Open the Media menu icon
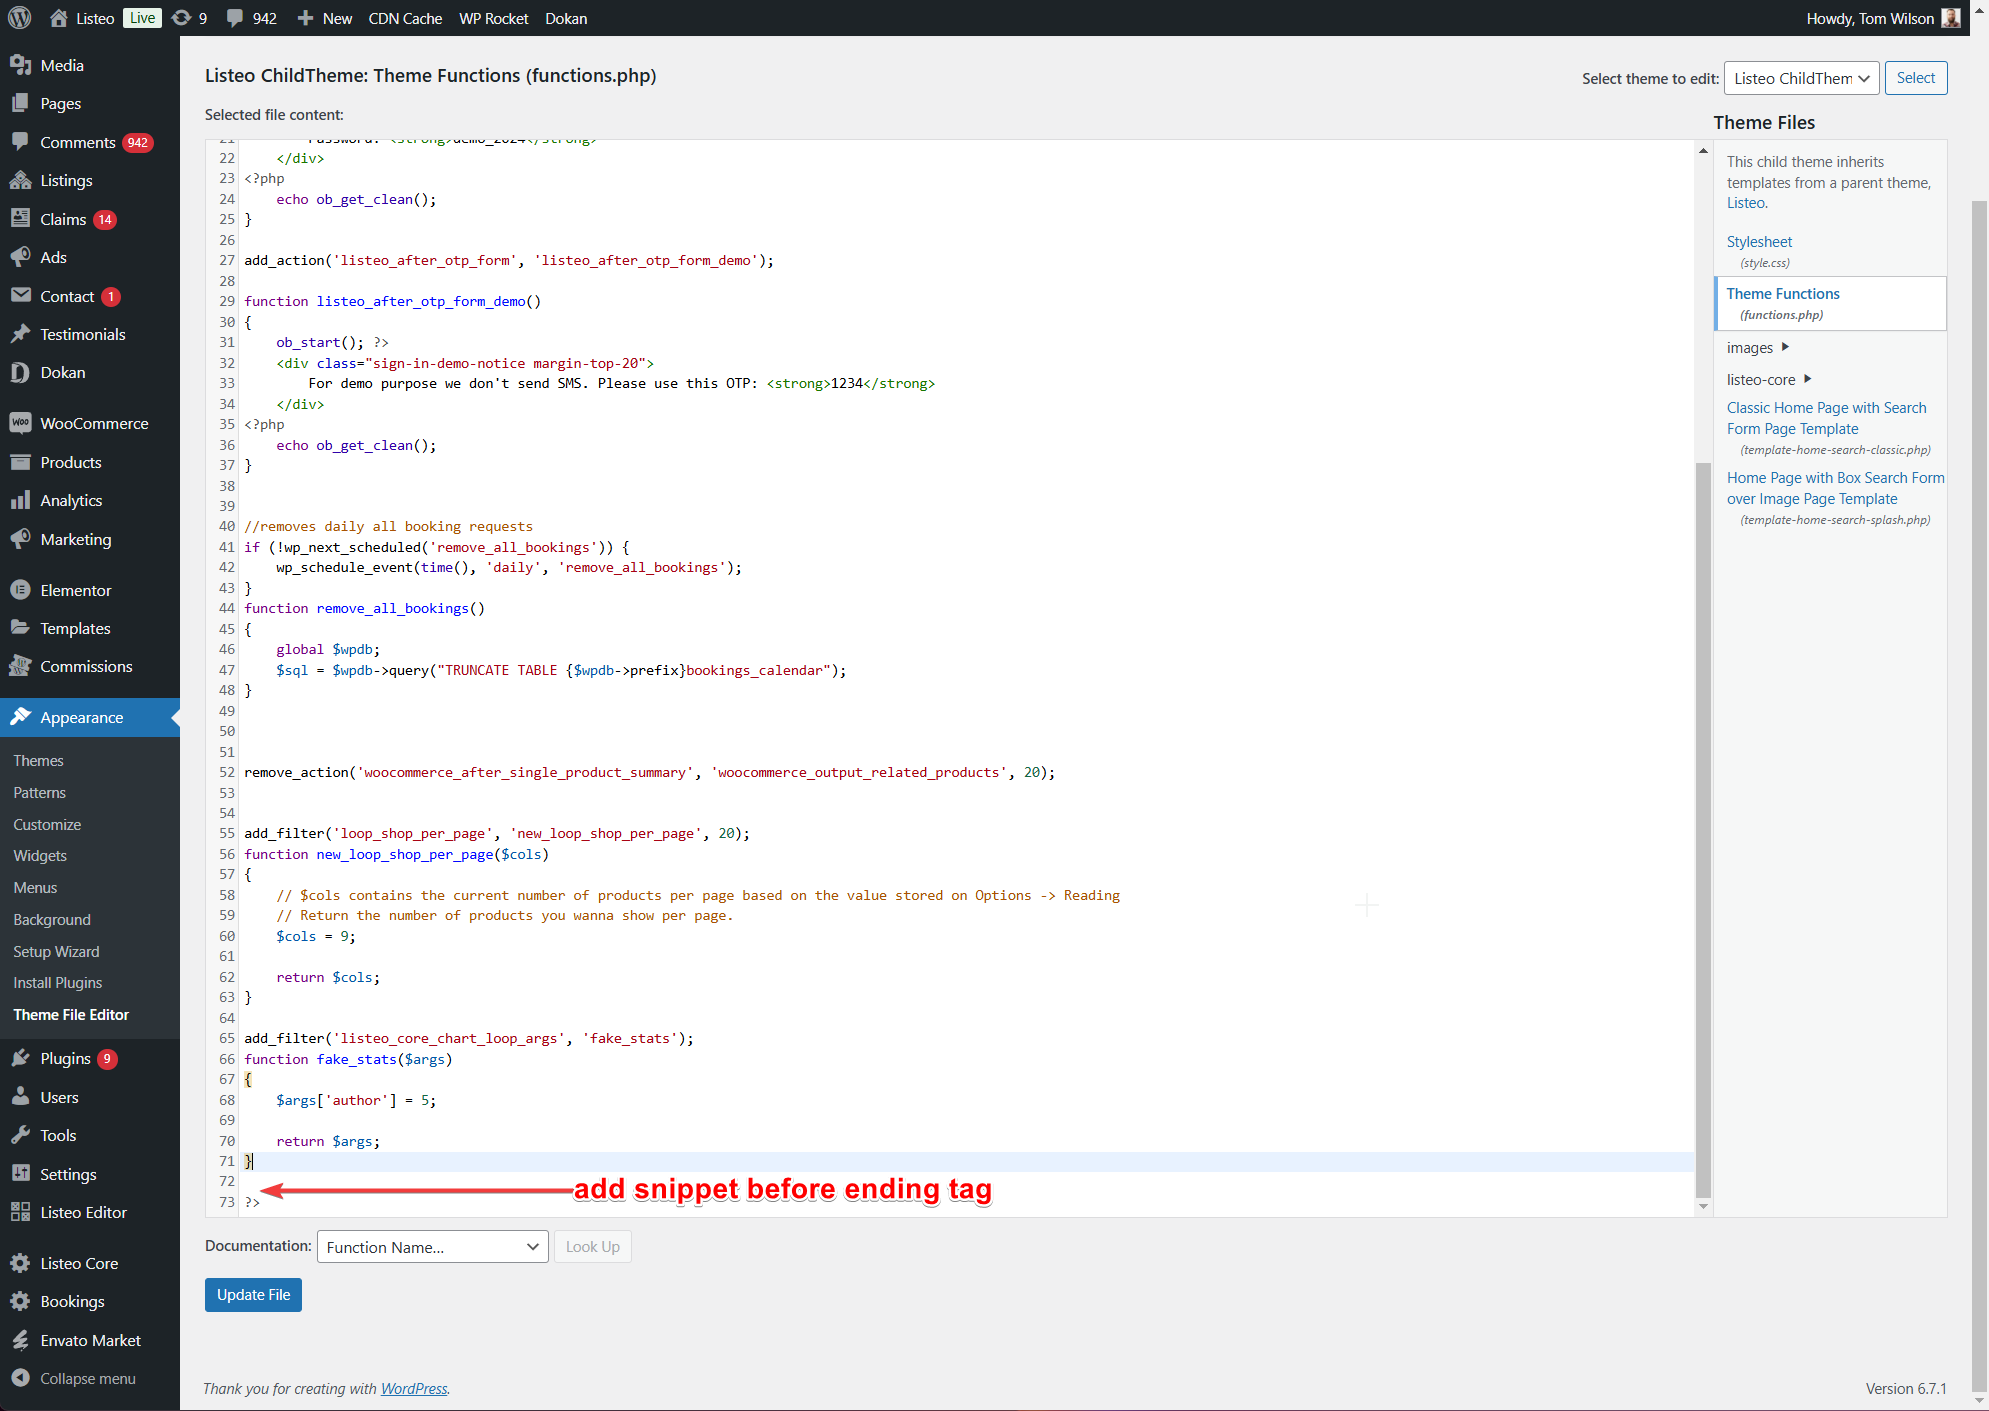This screenshot has height=1411, width=1989. coord(20,65)
